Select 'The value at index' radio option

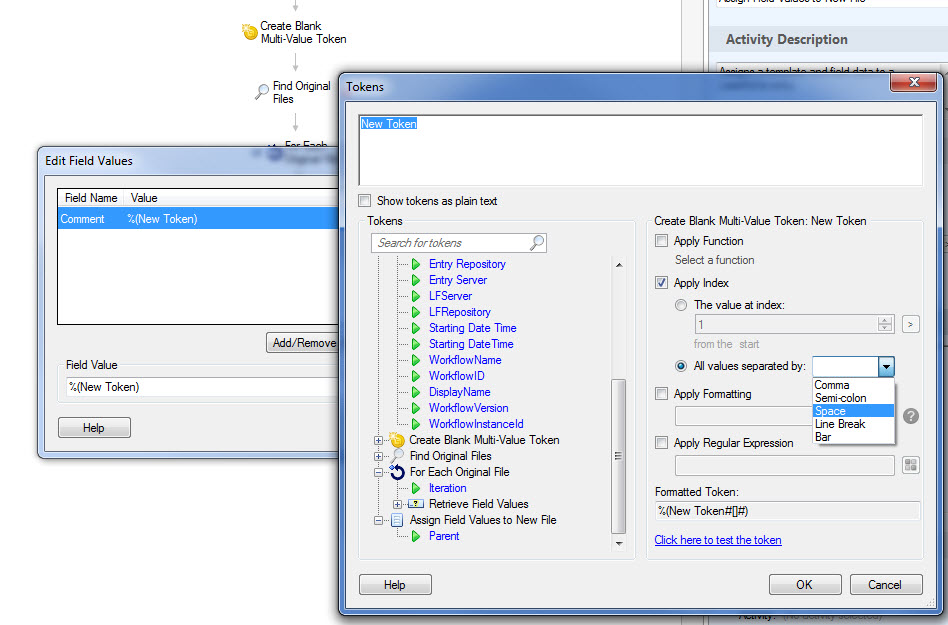[x=681, y=305]
